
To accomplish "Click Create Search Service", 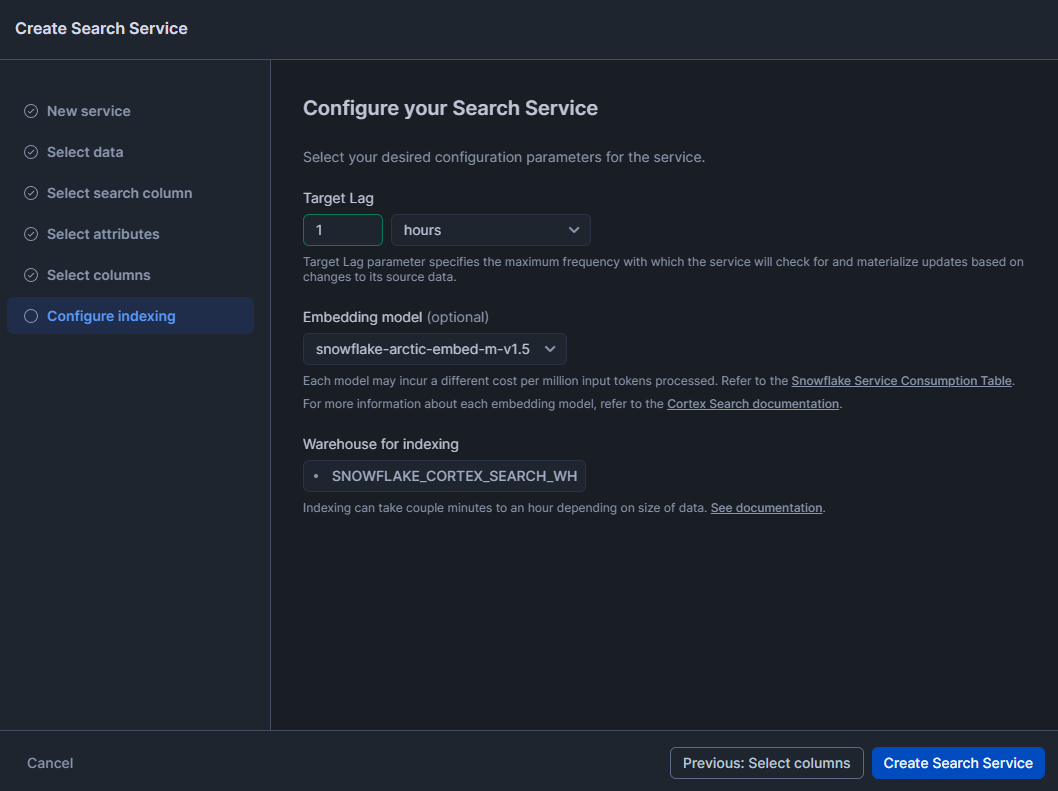I will (x=957, y=762).
